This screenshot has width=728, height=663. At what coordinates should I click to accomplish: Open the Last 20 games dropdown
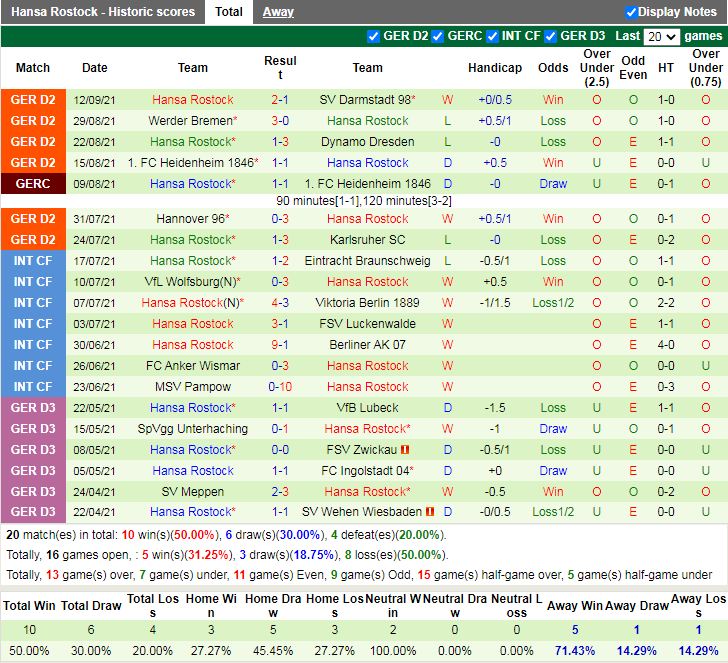pyautogui.click(x=661, y=36)
